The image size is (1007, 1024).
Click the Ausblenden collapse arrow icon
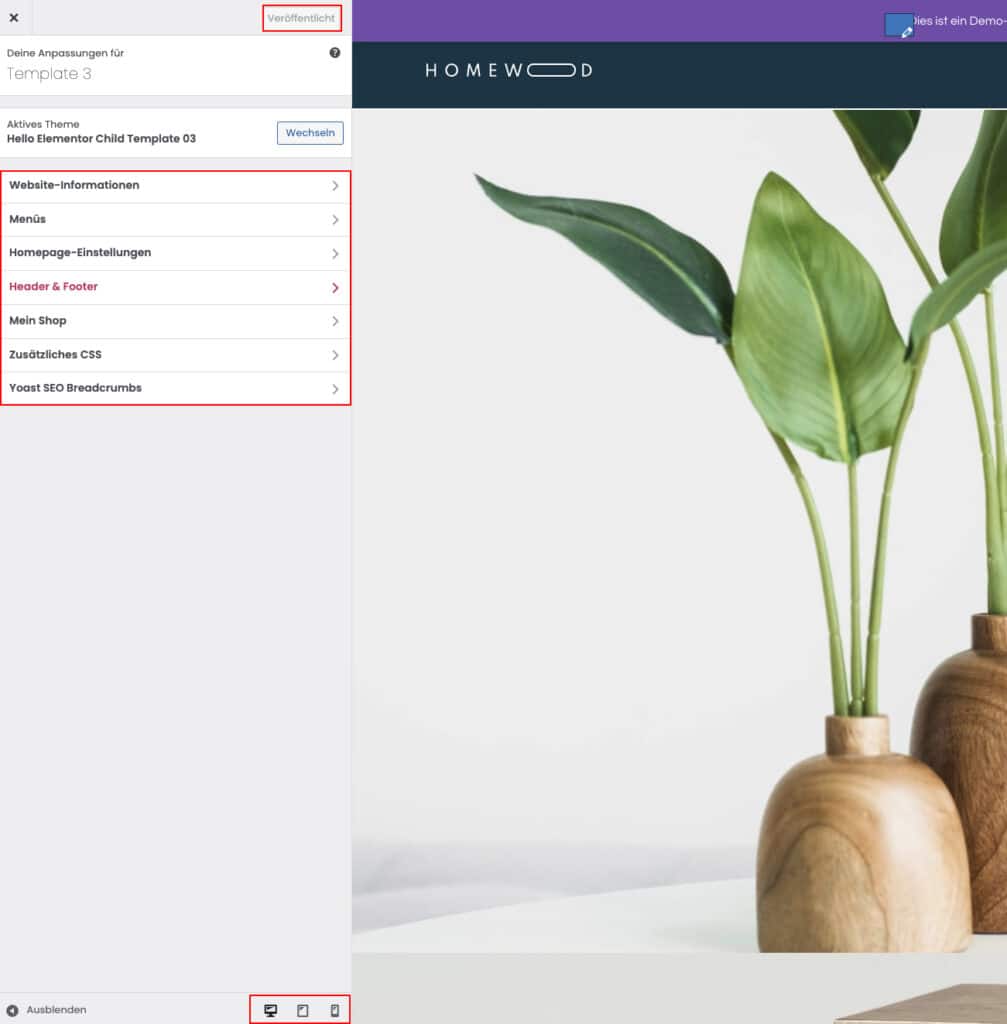[x=13, y=1010]
